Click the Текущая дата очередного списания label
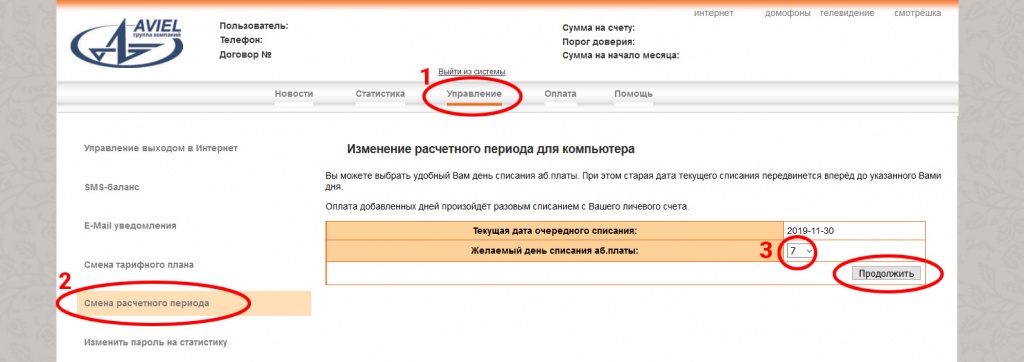Viewport: 1024px width, 362px height. [x=554, y=231]
